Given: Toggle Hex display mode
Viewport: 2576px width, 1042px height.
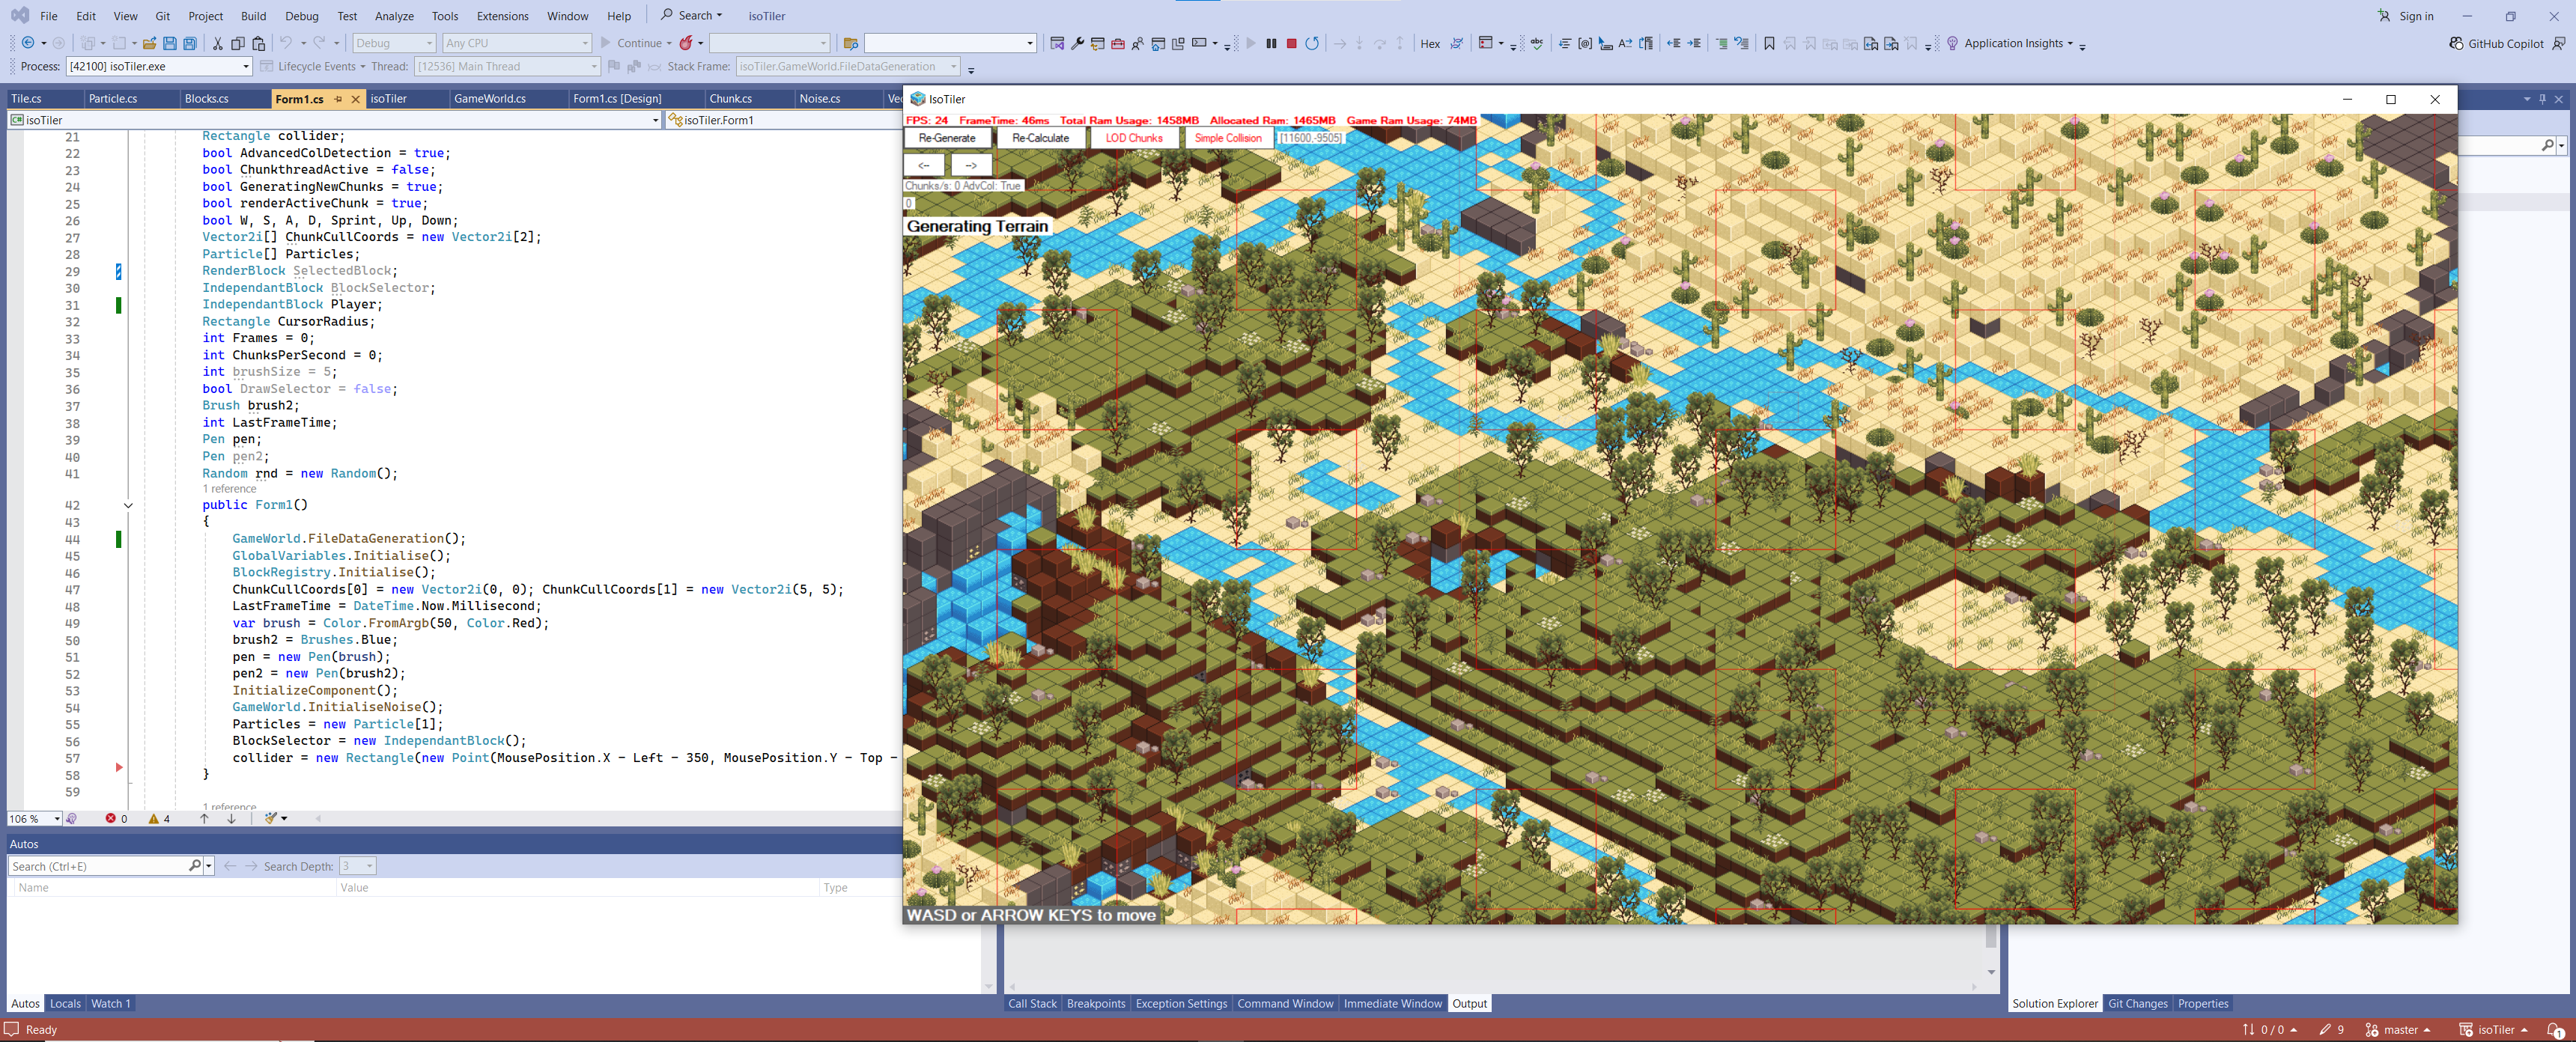Looking at the screenshot, I should [1430, 43].
